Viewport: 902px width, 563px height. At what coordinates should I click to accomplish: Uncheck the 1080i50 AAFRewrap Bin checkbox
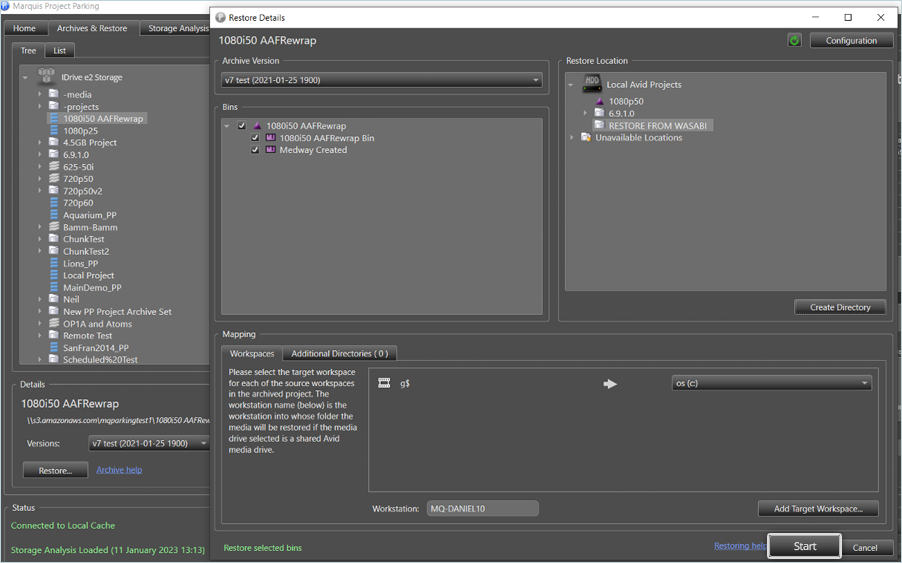click(255, 138)
